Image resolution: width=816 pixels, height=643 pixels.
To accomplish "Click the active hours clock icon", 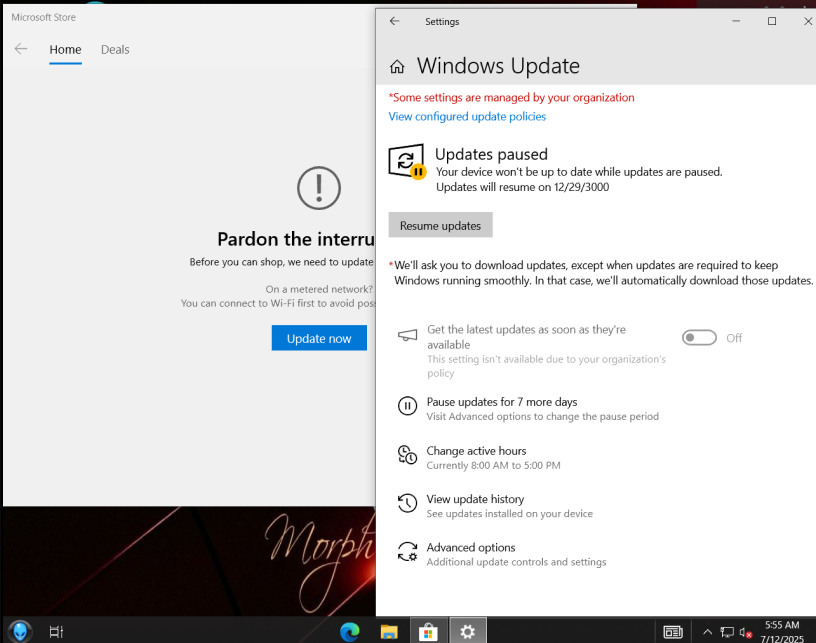I will [x=407, y=454].
